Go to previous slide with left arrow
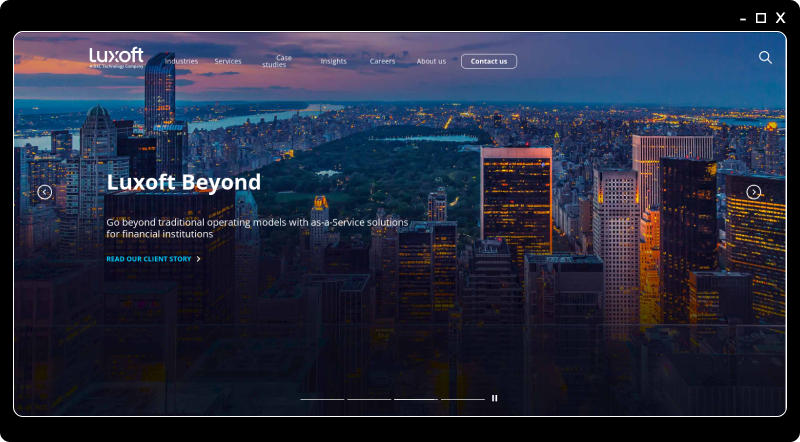The width and height of the screenshot is (800, 442). click(45, 192)
